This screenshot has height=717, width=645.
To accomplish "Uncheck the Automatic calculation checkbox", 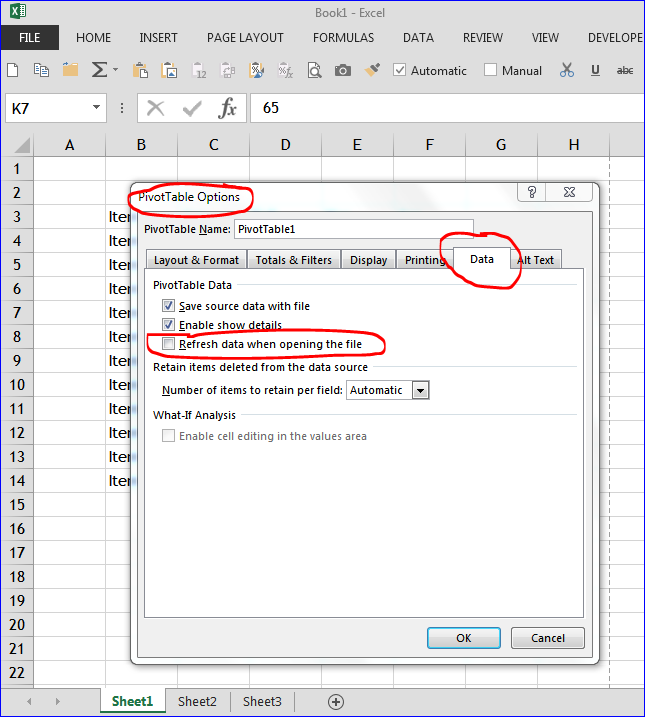I will click(x=399, y=70).
